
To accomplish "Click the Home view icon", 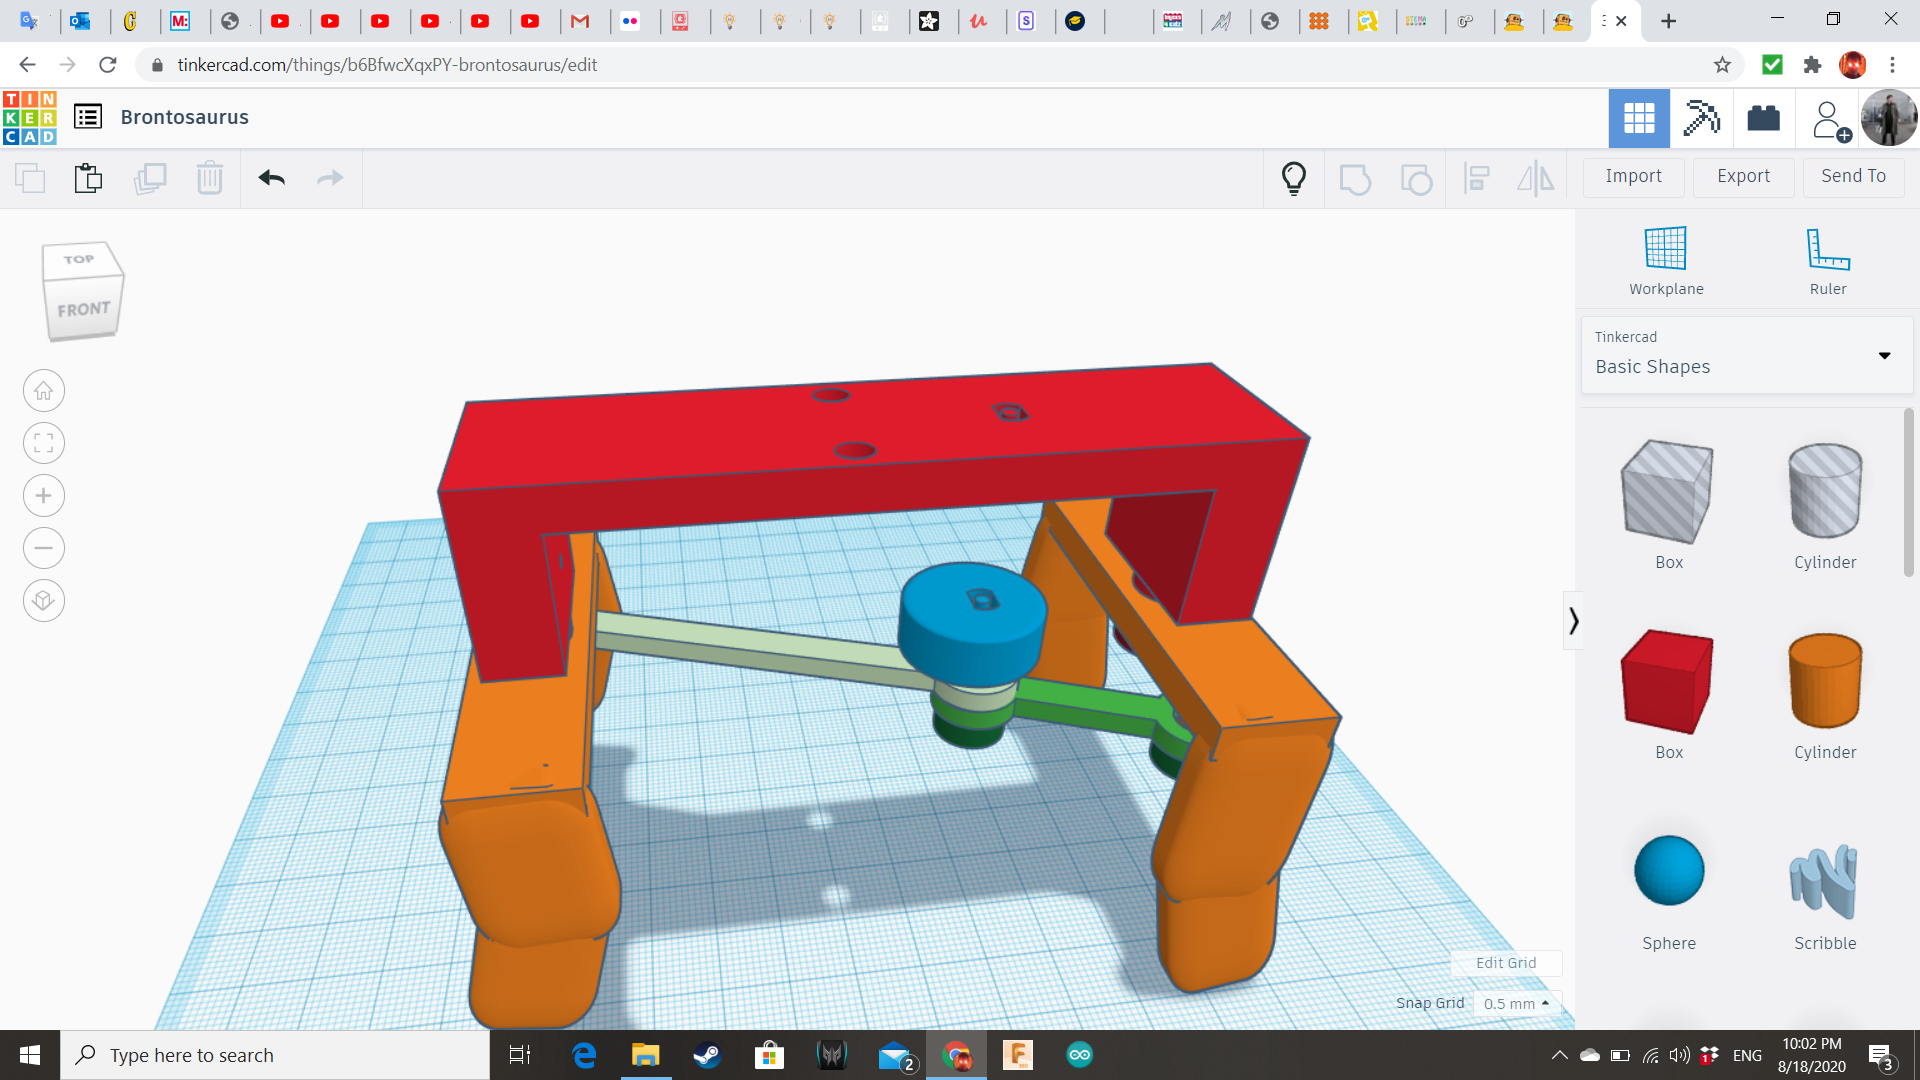I will (x=44, y=391).
